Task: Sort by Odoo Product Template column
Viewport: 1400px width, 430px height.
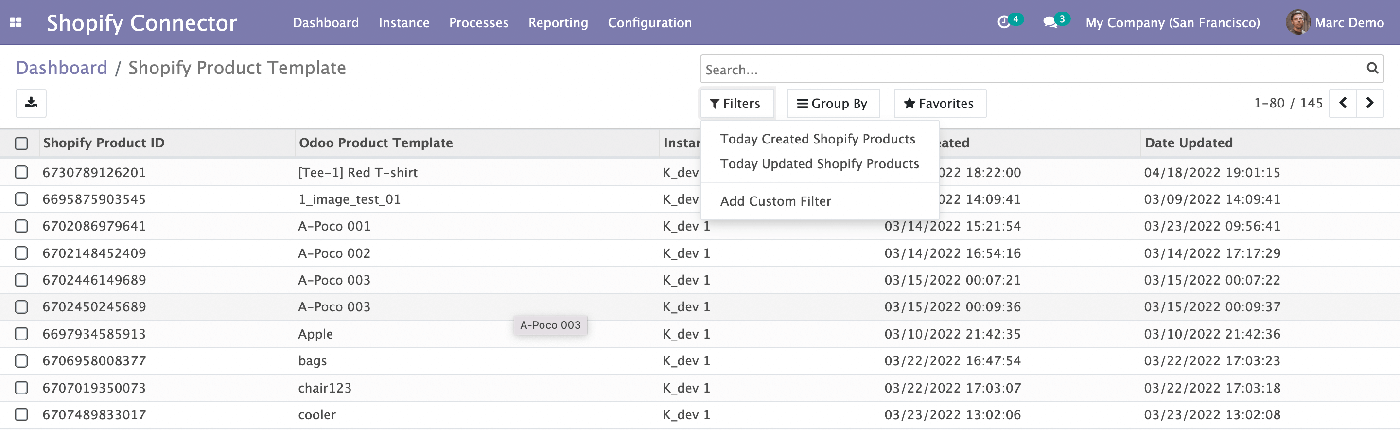Action: [376, 143]
